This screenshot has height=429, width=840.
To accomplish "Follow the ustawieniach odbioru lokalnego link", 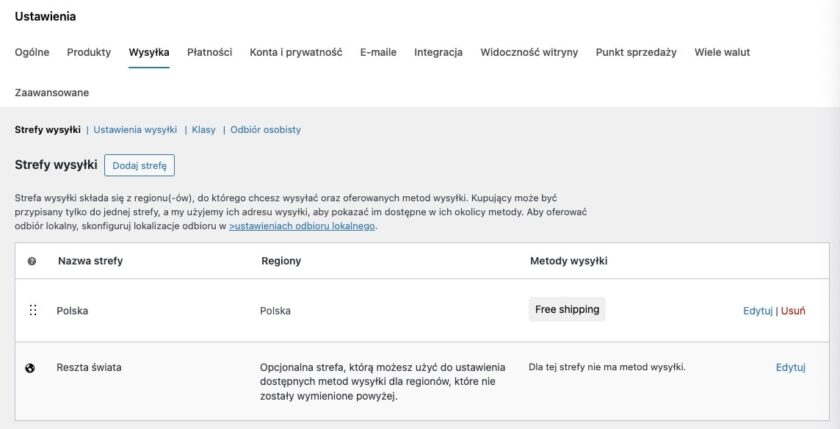I will [302, 226].
